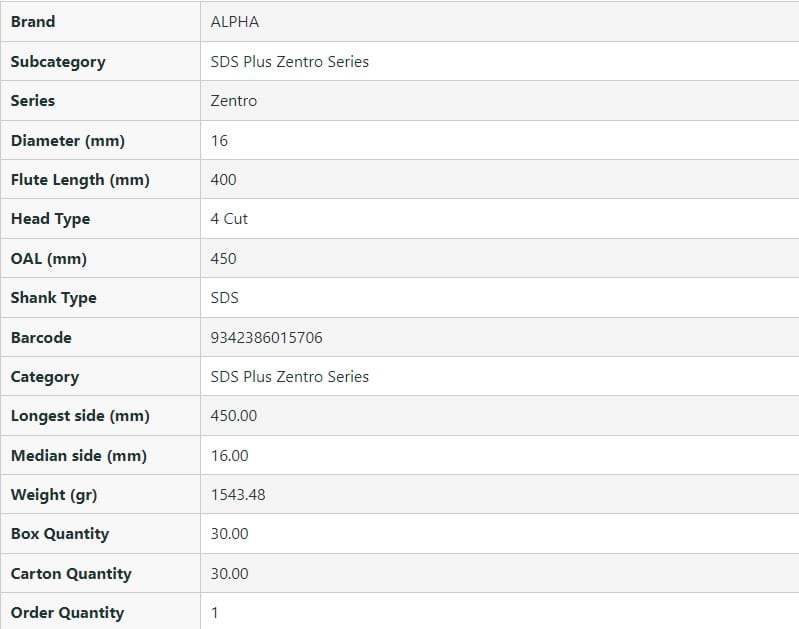This screenshot has width=799, height=629.
Task: Select the Brand row label
Action: tap(33, 22)
